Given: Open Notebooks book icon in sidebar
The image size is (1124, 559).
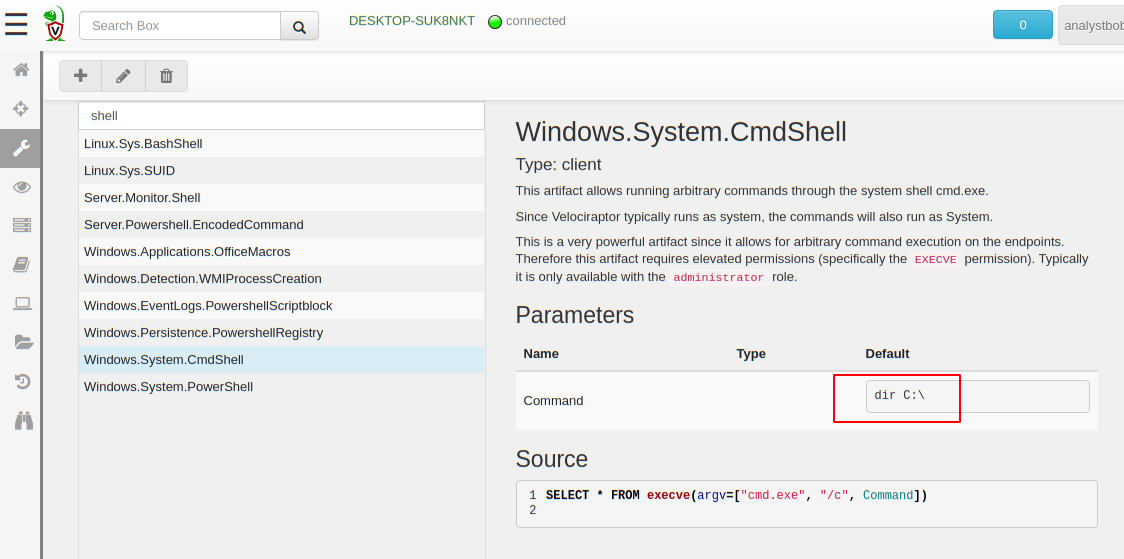Looking at the screenshot, I should [x=21, y=264].
